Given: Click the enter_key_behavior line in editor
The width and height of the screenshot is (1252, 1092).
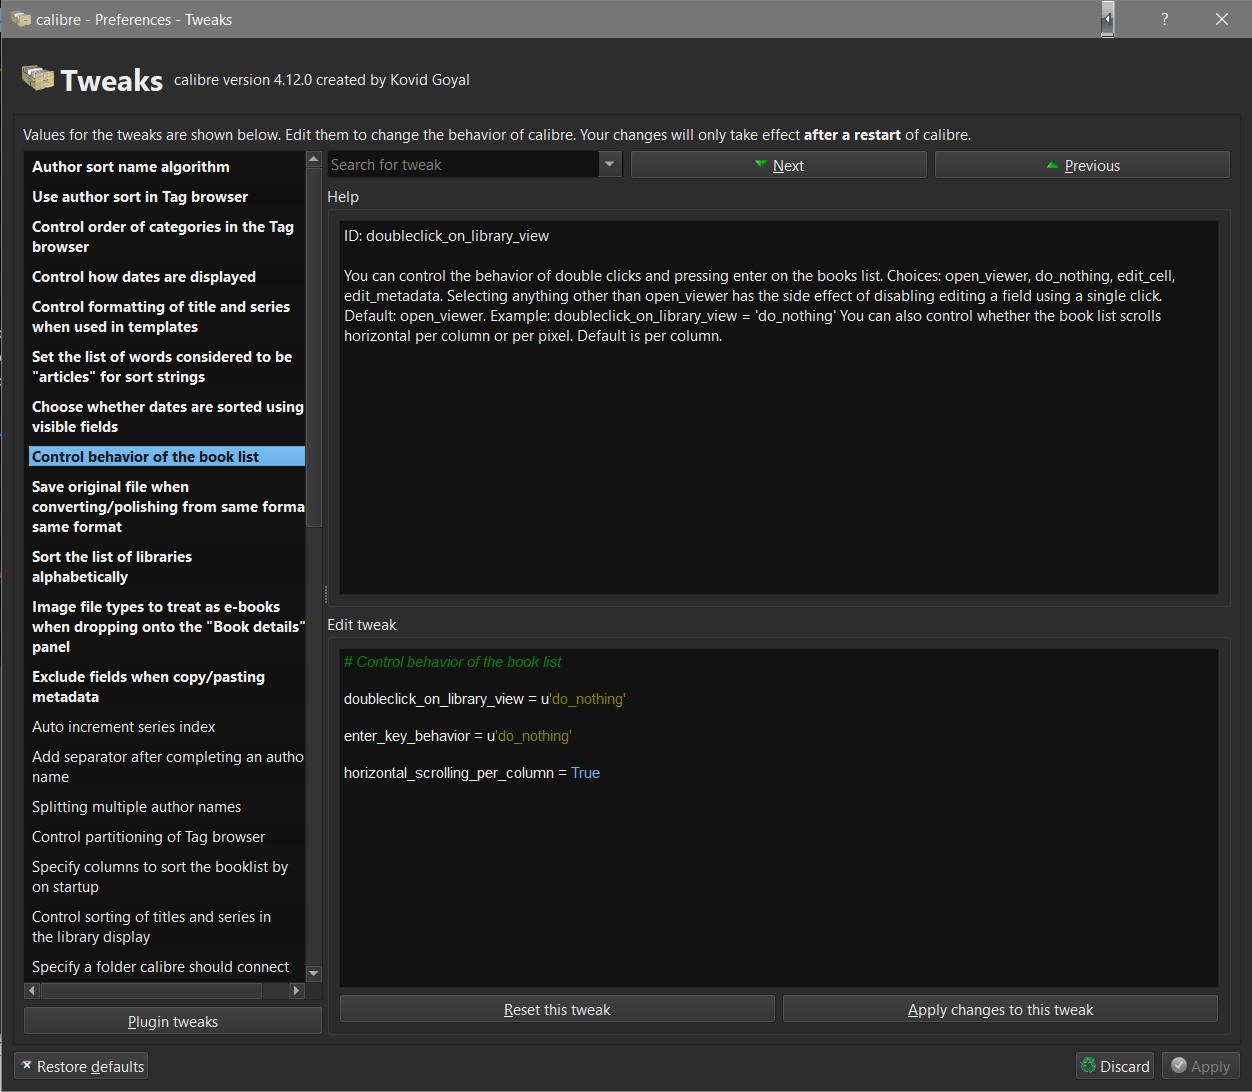Looking at the screenshot, I should (x=458, y=736).
